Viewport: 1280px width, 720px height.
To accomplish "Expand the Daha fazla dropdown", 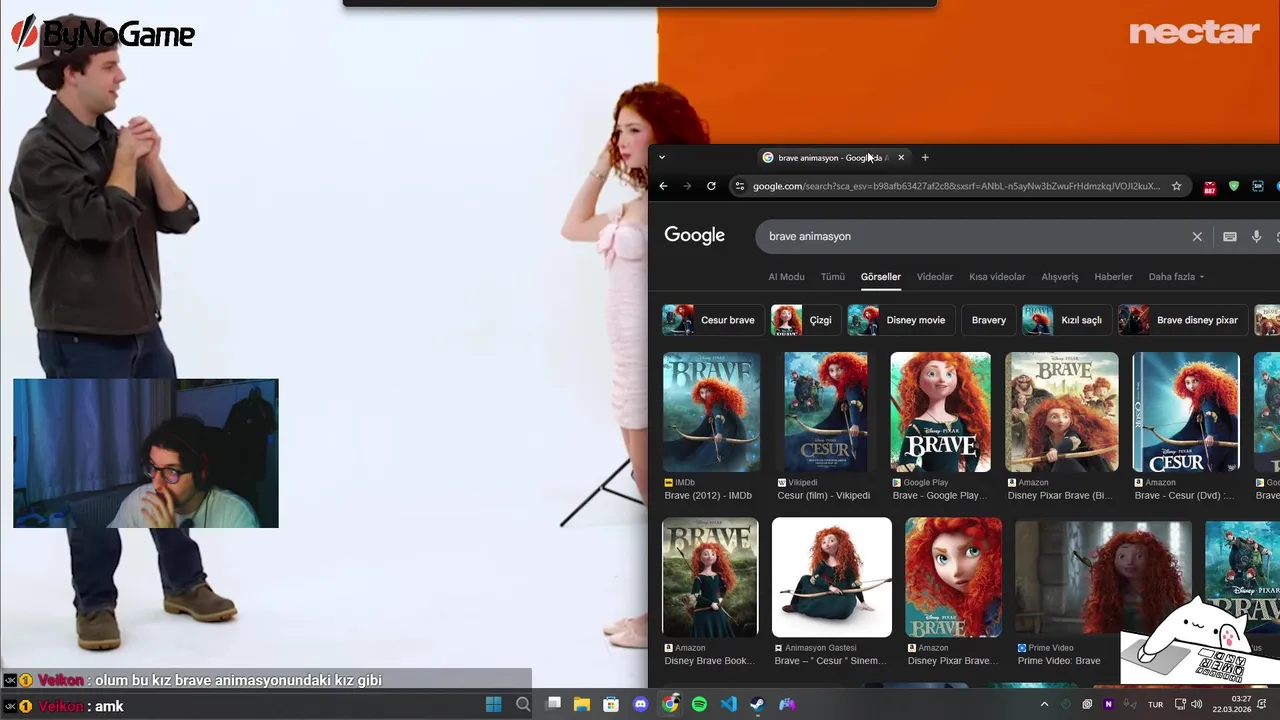I will click(x=1176, y=277).
